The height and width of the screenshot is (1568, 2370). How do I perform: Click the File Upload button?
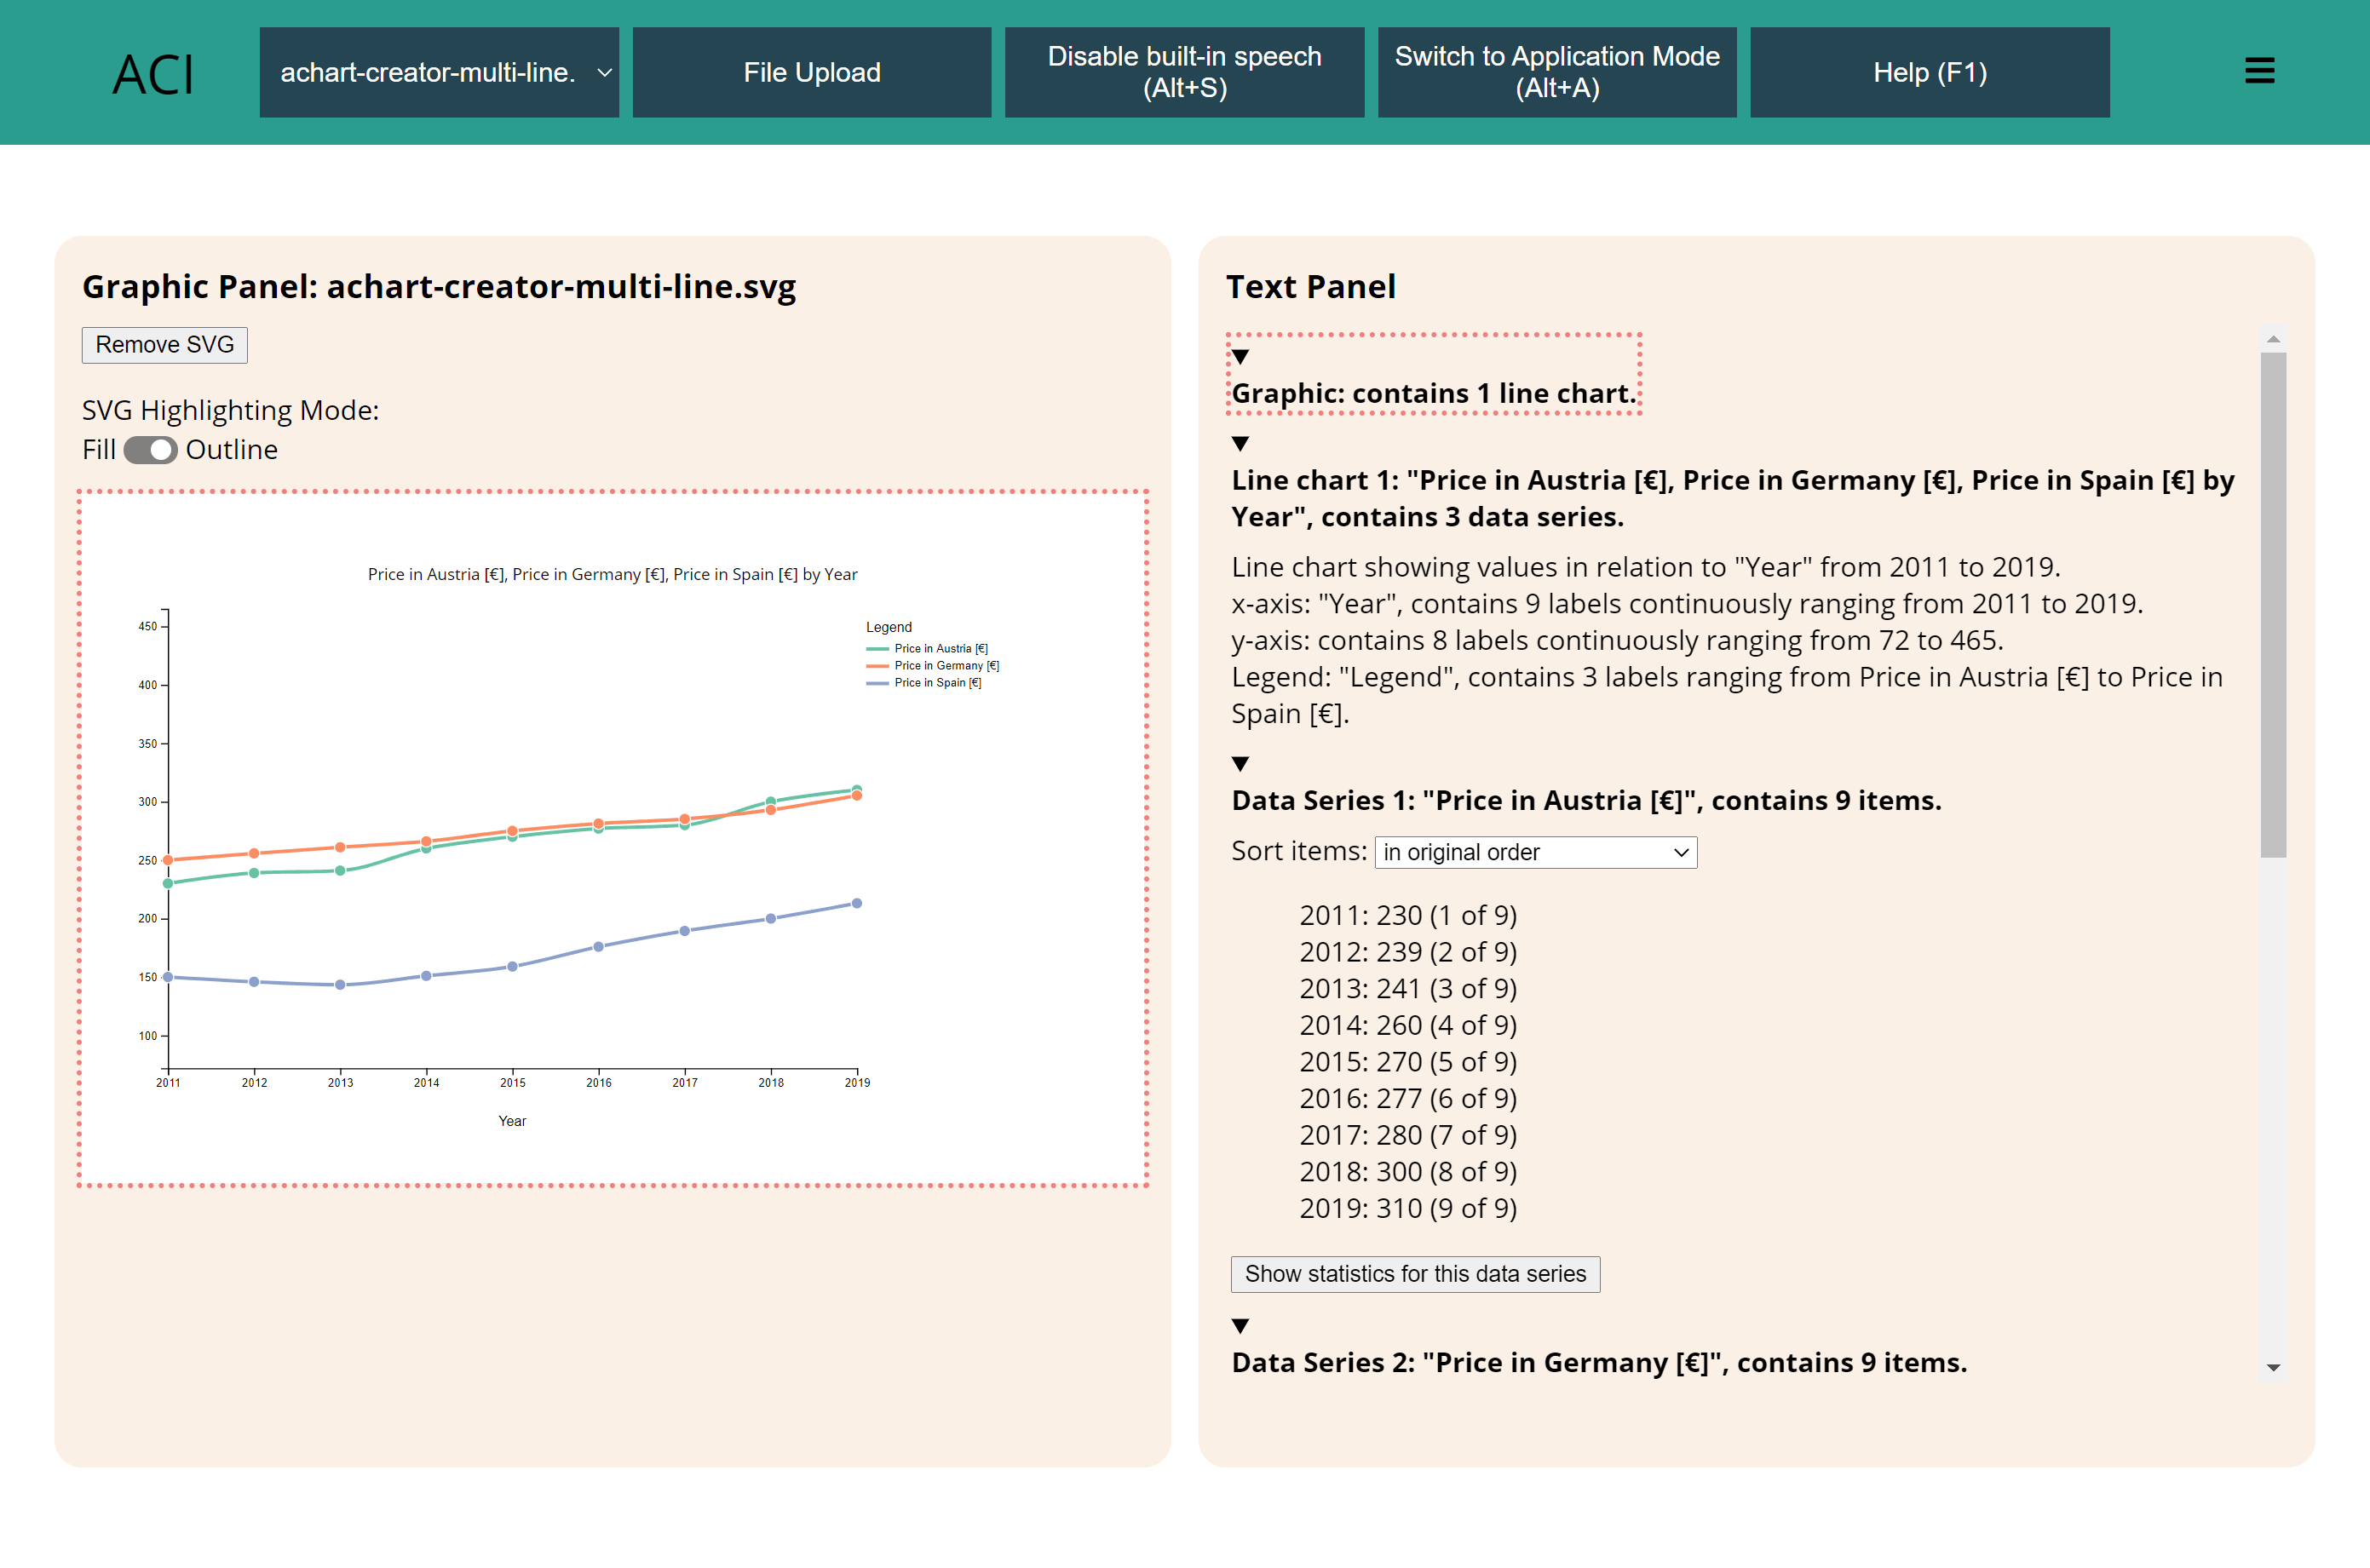tap(812, 72)
